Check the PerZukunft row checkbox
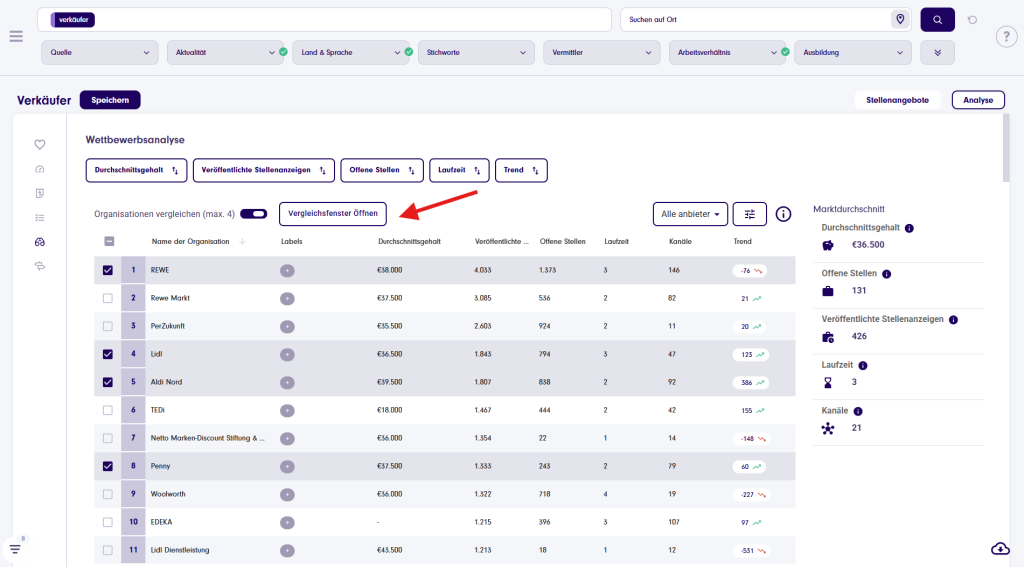Viewport: 1024px width, 567px height. [x=108, y=326]
